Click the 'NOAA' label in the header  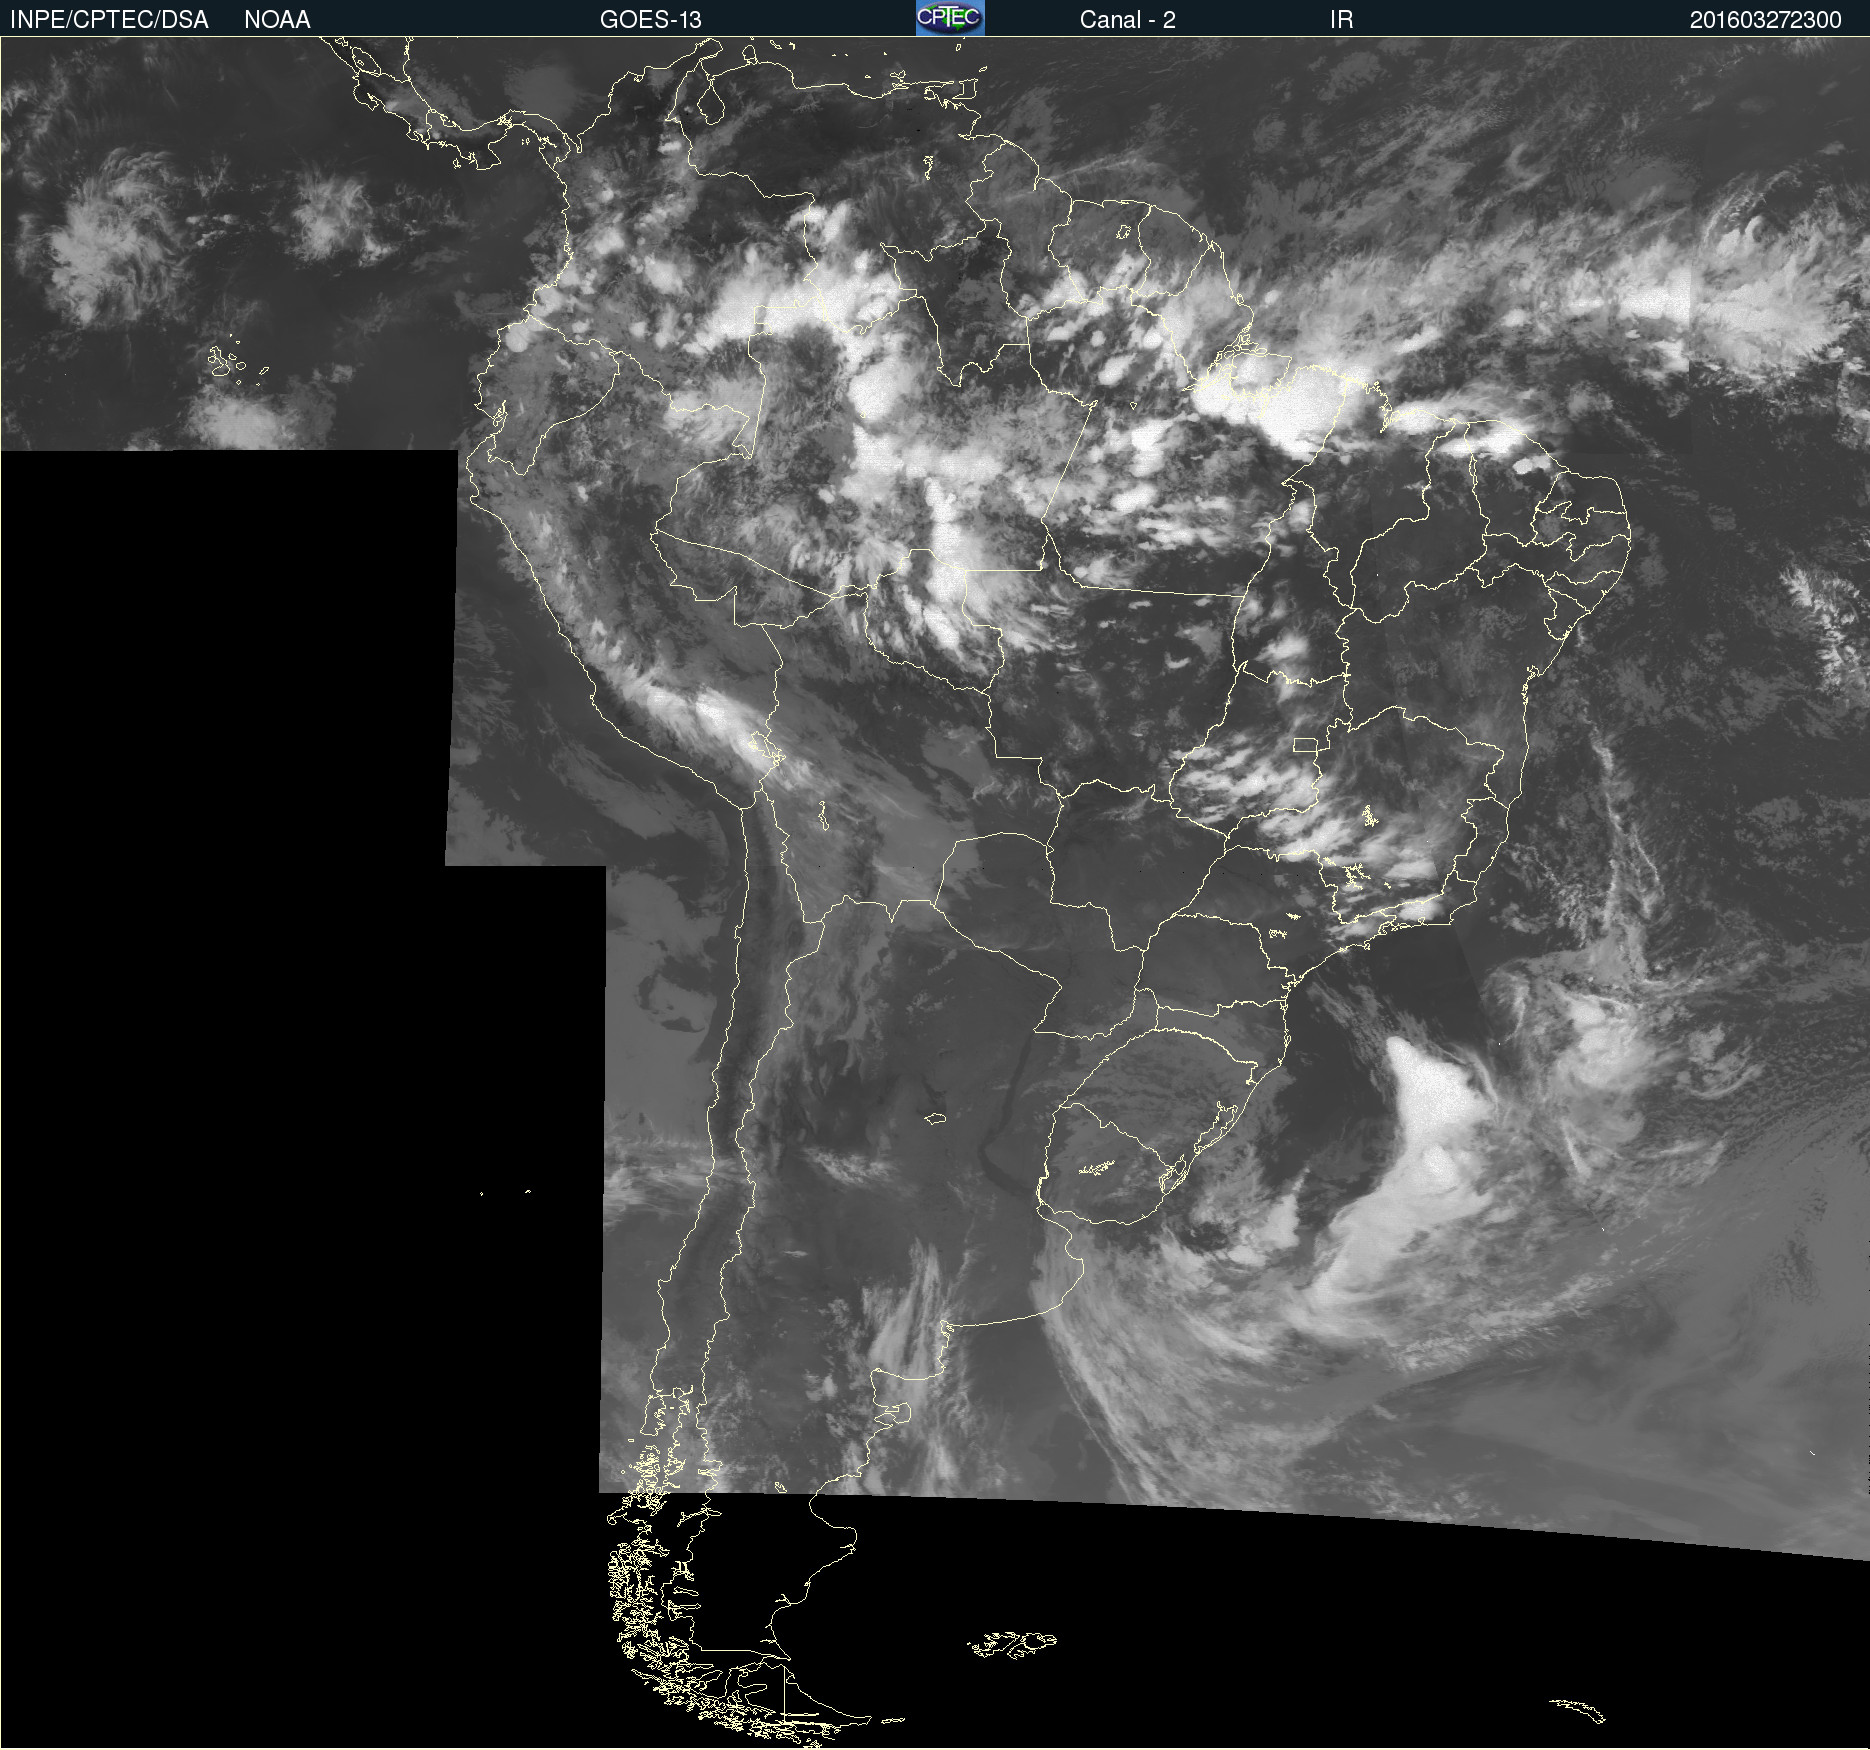277,20
